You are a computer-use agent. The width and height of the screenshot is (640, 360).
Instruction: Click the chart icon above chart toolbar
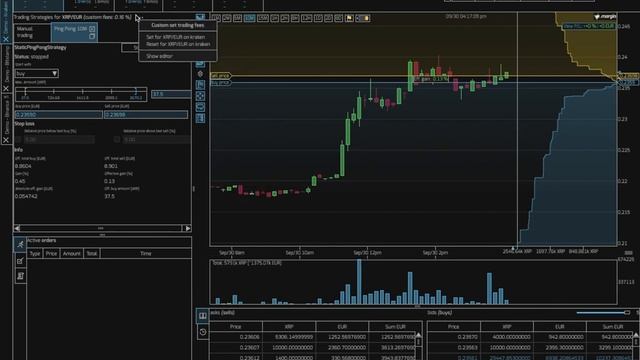(x=200, y=18)
